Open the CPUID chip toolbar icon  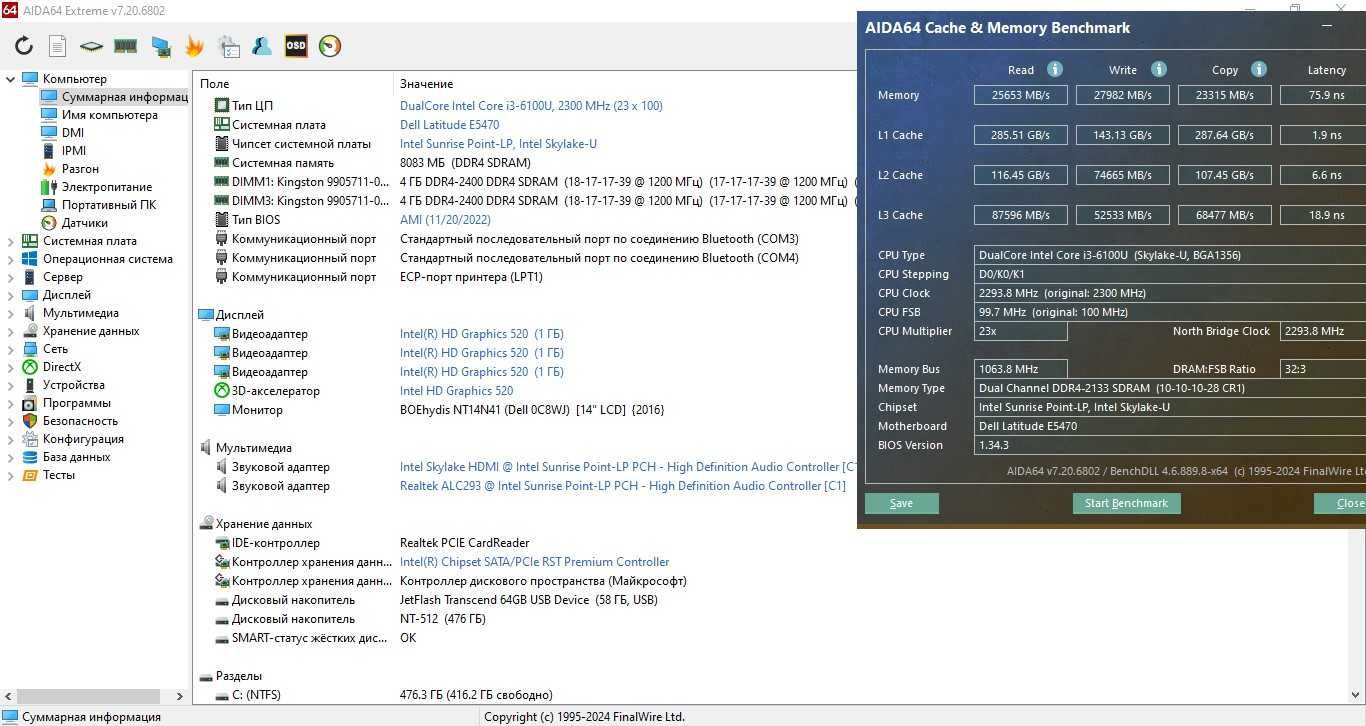pos(91,46)
